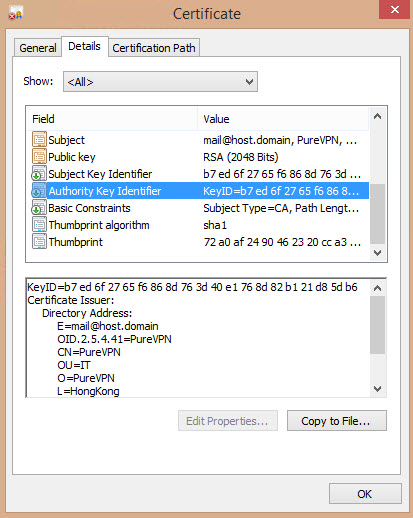Click the 'OU=IT' line
413x518 pixels.
74,365
